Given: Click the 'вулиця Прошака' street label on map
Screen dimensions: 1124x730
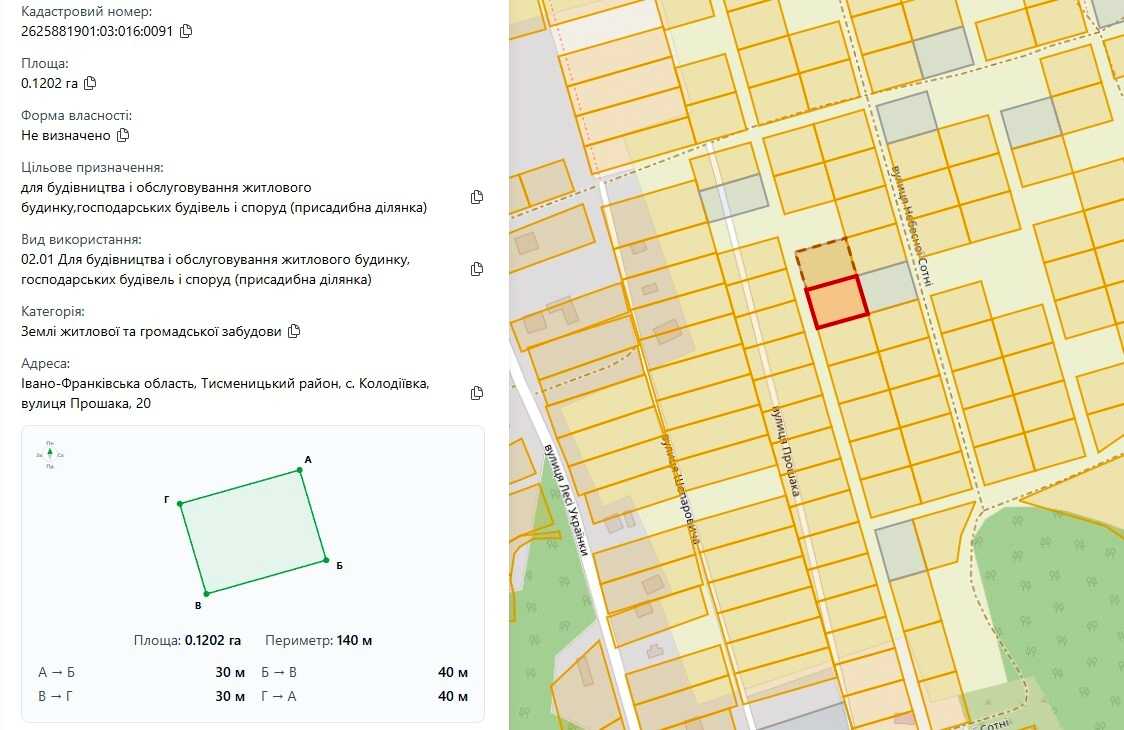Looking at the screenshot, I should [786, 452].
